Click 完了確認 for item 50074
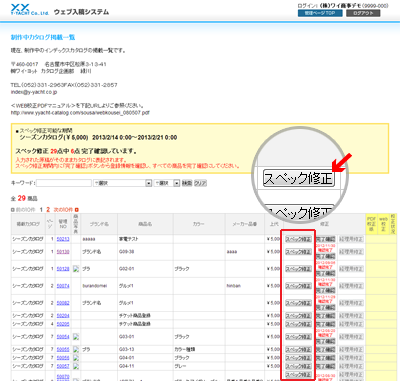Viewport: 400px width, 381px height. coord(325,290)
